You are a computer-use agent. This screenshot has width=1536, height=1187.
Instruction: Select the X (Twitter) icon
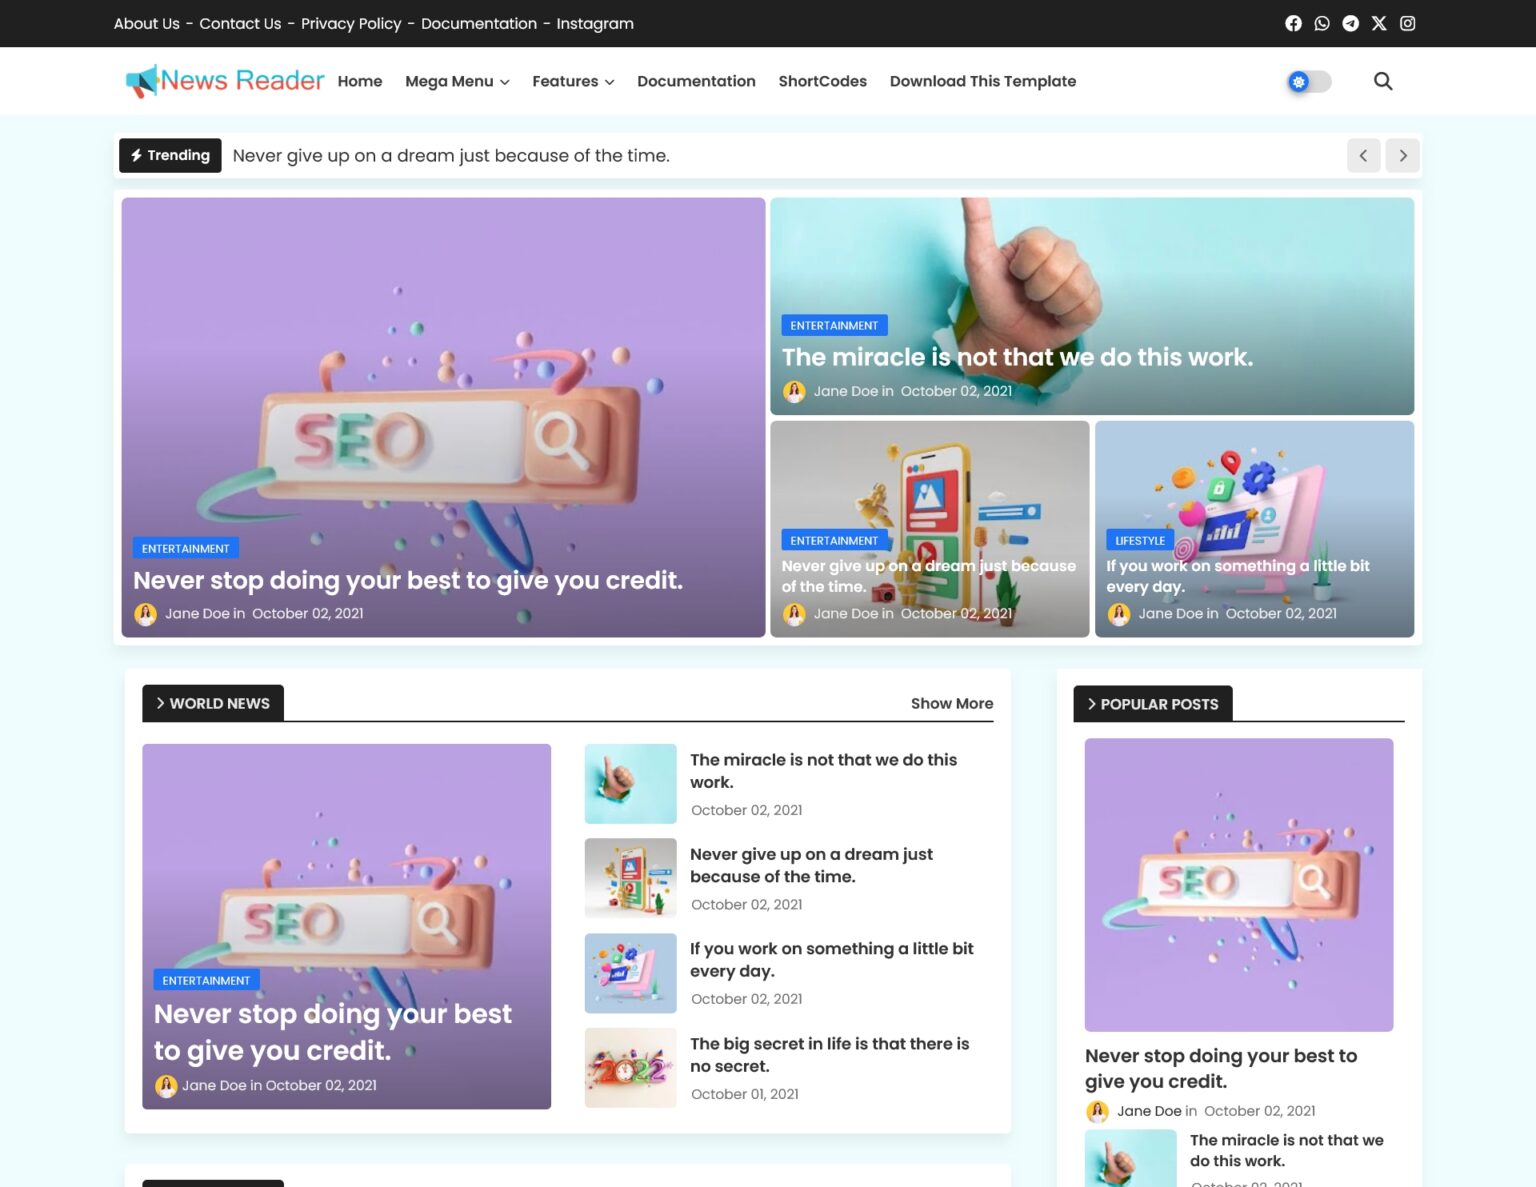click(x=1379, y=23)
